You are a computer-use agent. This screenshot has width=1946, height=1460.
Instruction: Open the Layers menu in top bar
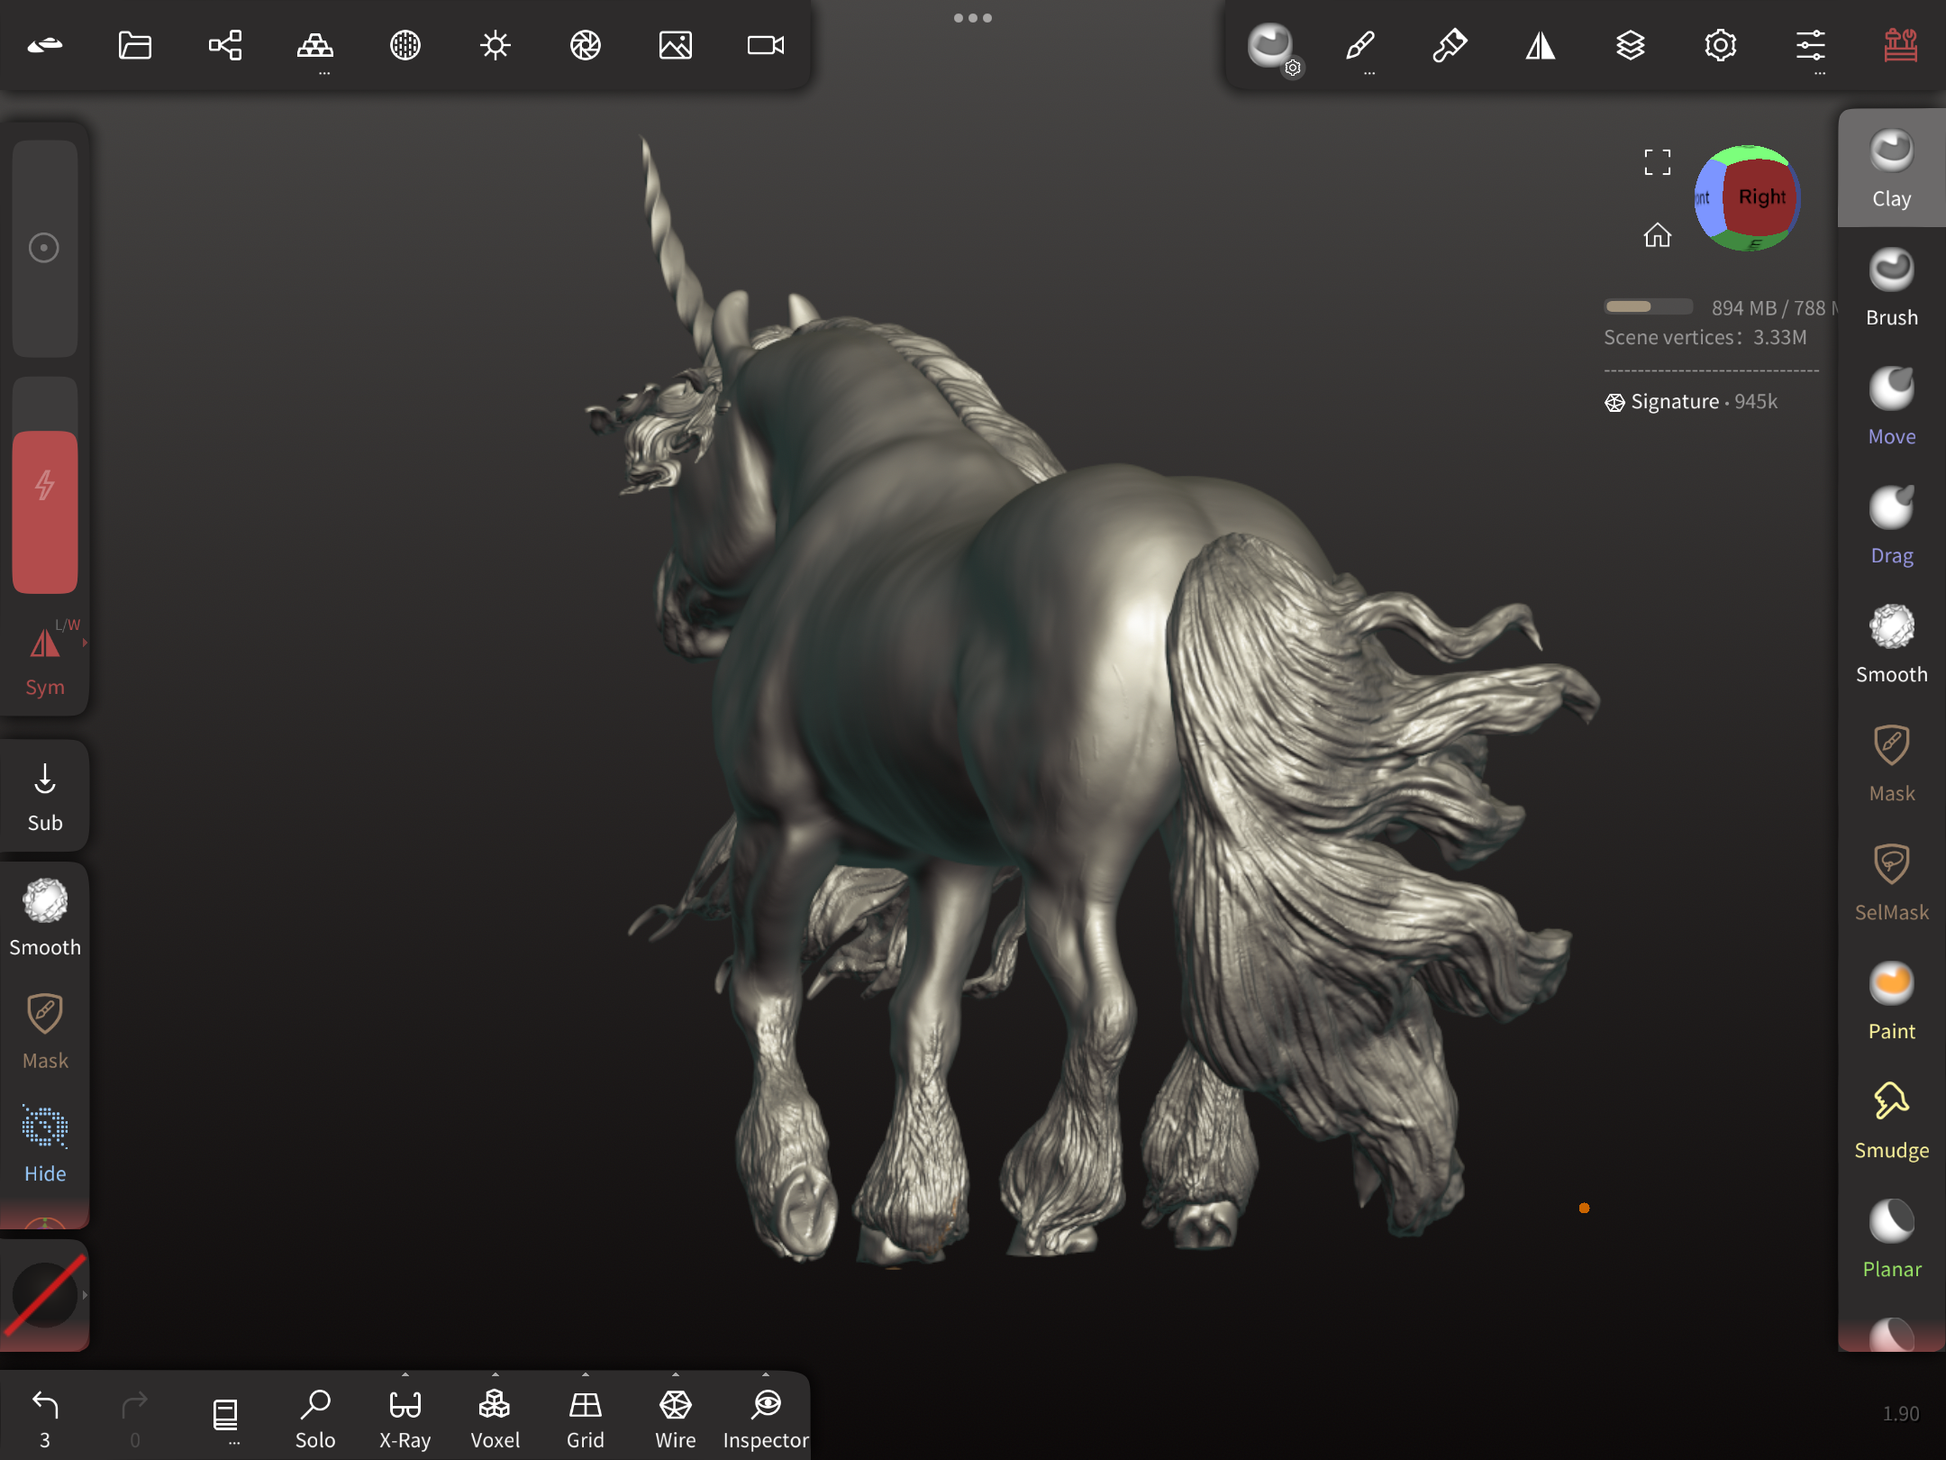pyautogui.click(x=1630, y=45)
